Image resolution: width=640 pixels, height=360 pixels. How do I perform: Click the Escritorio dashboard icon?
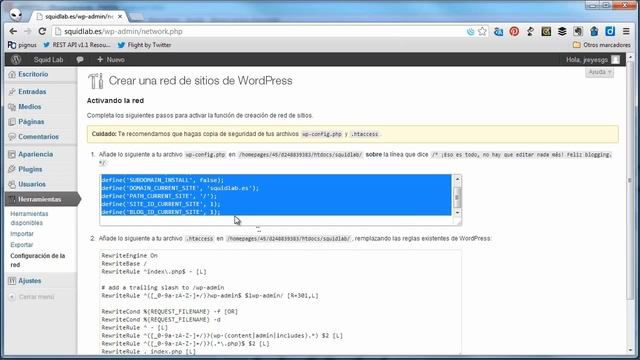pyautogui.click(x=12, y=74)
